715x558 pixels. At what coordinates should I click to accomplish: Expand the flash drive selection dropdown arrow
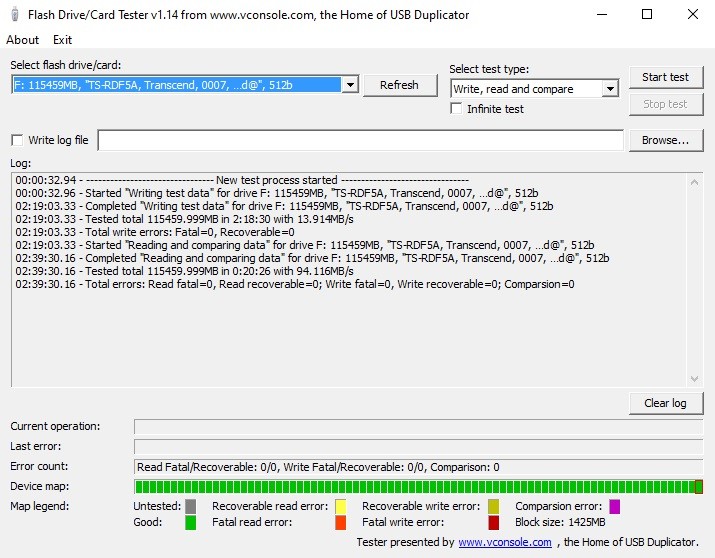tap(350, 85)
